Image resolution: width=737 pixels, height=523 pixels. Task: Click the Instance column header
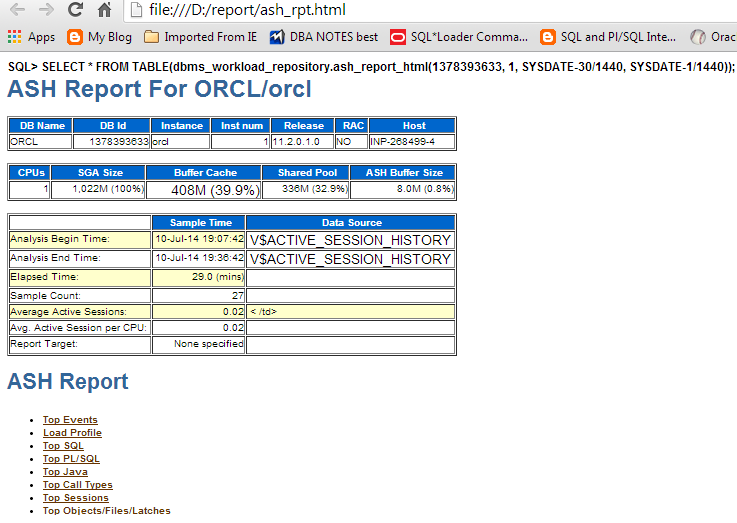coord(181,125)
